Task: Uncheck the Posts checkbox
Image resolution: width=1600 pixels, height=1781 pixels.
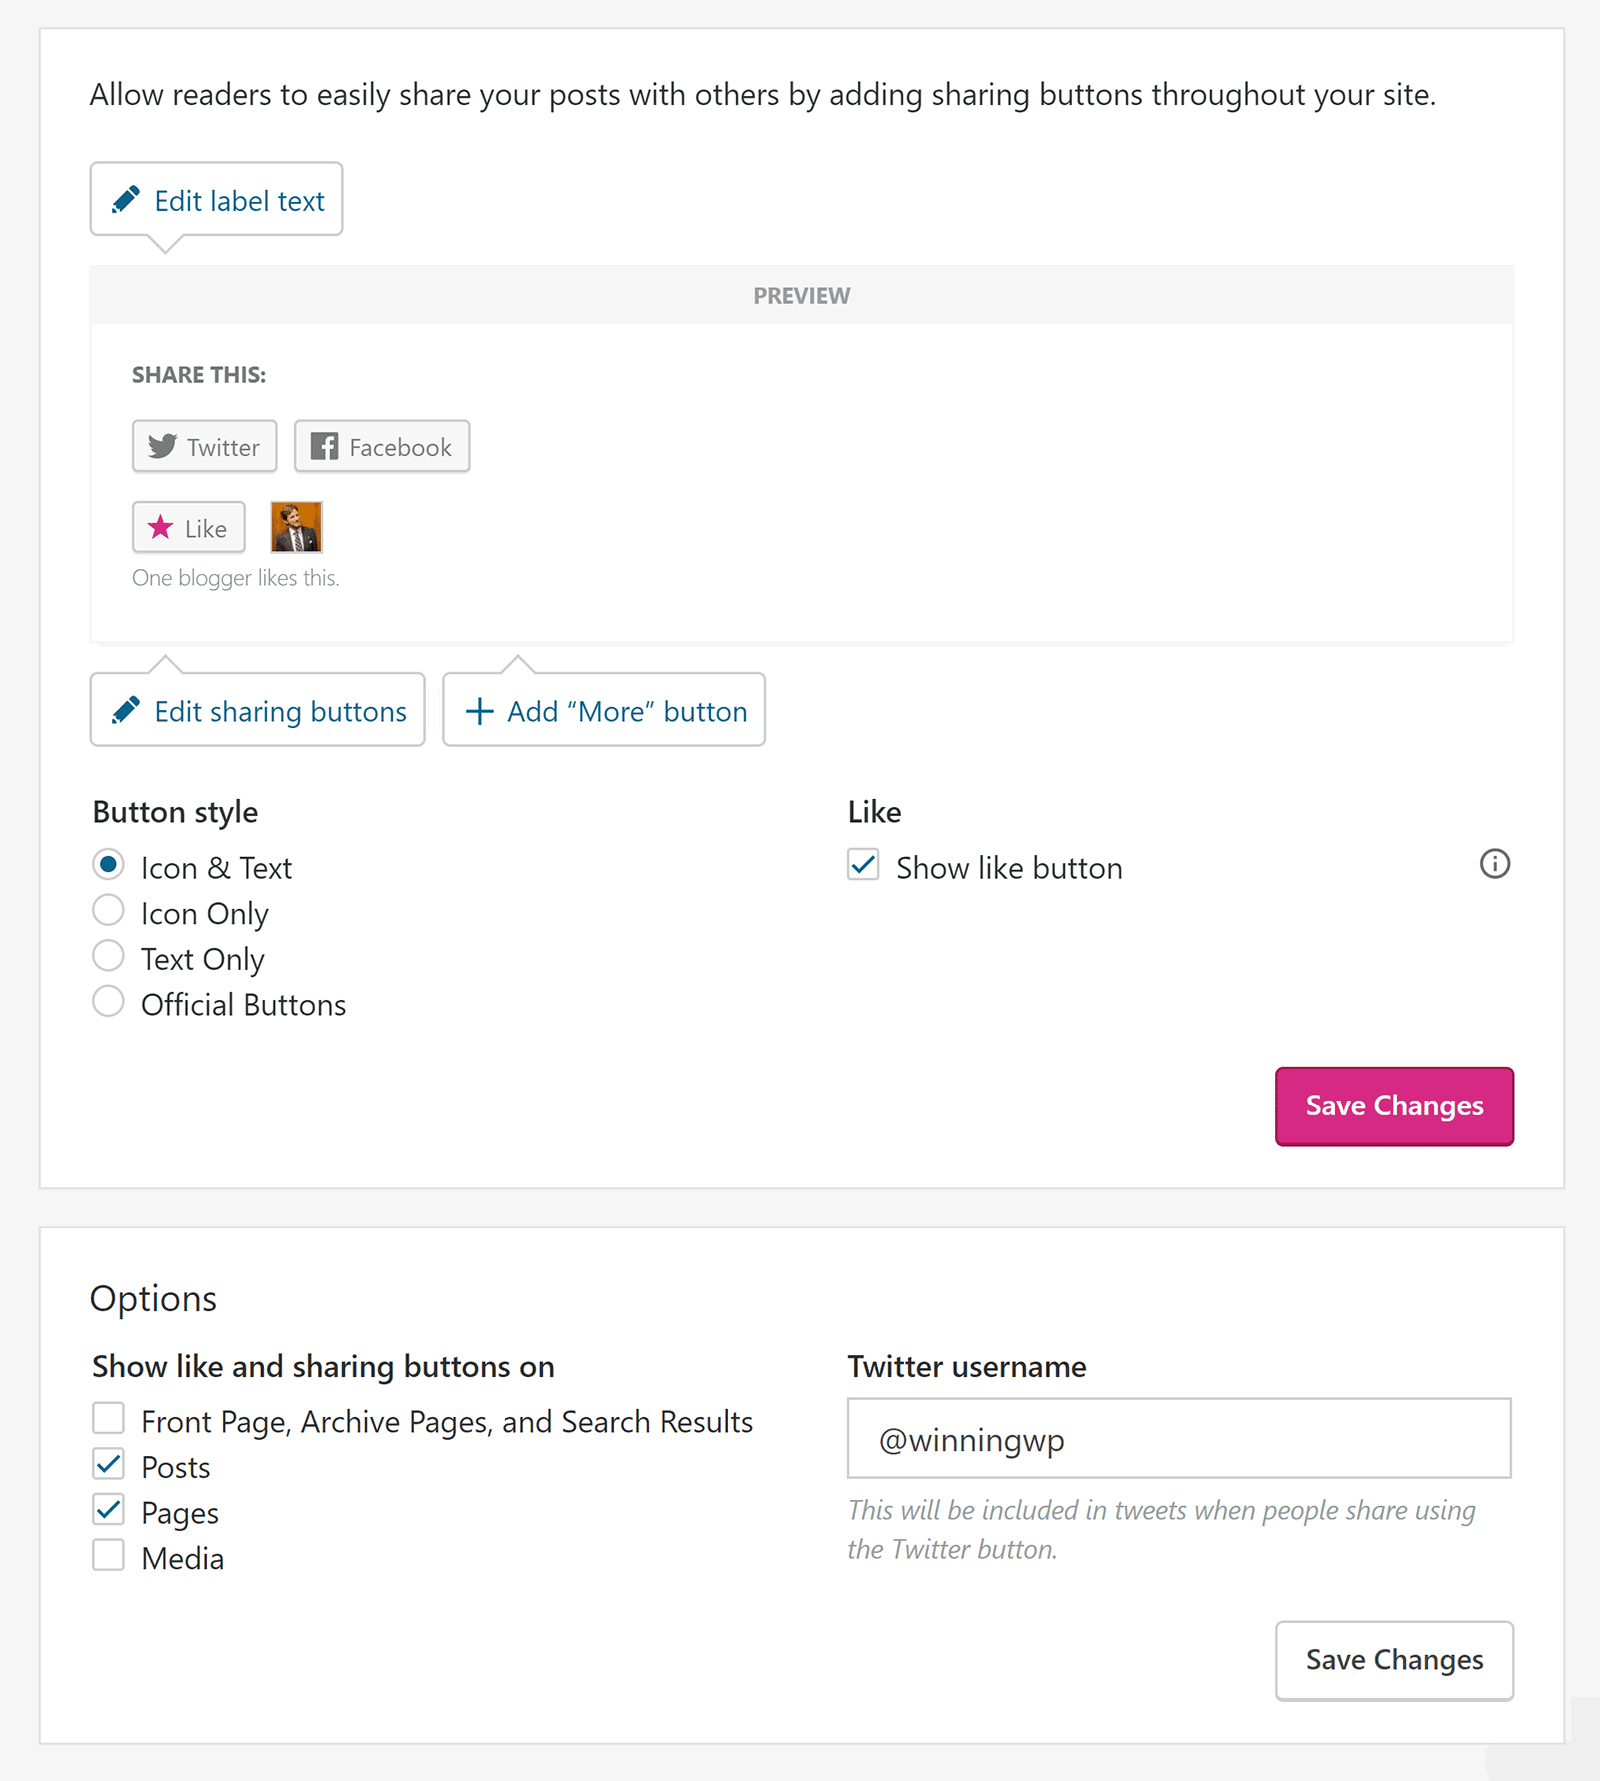Action: 108,1464
